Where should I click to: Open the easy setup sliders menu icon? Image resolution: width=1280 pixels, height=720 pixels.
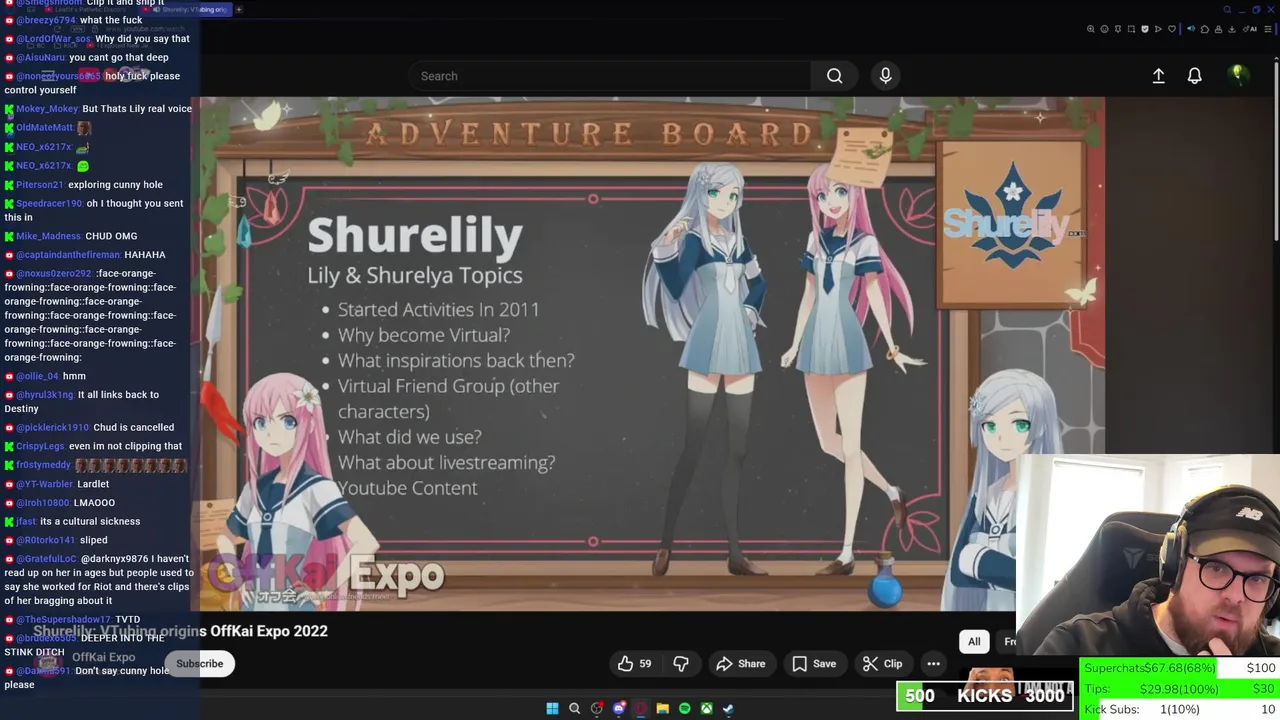1268,29
